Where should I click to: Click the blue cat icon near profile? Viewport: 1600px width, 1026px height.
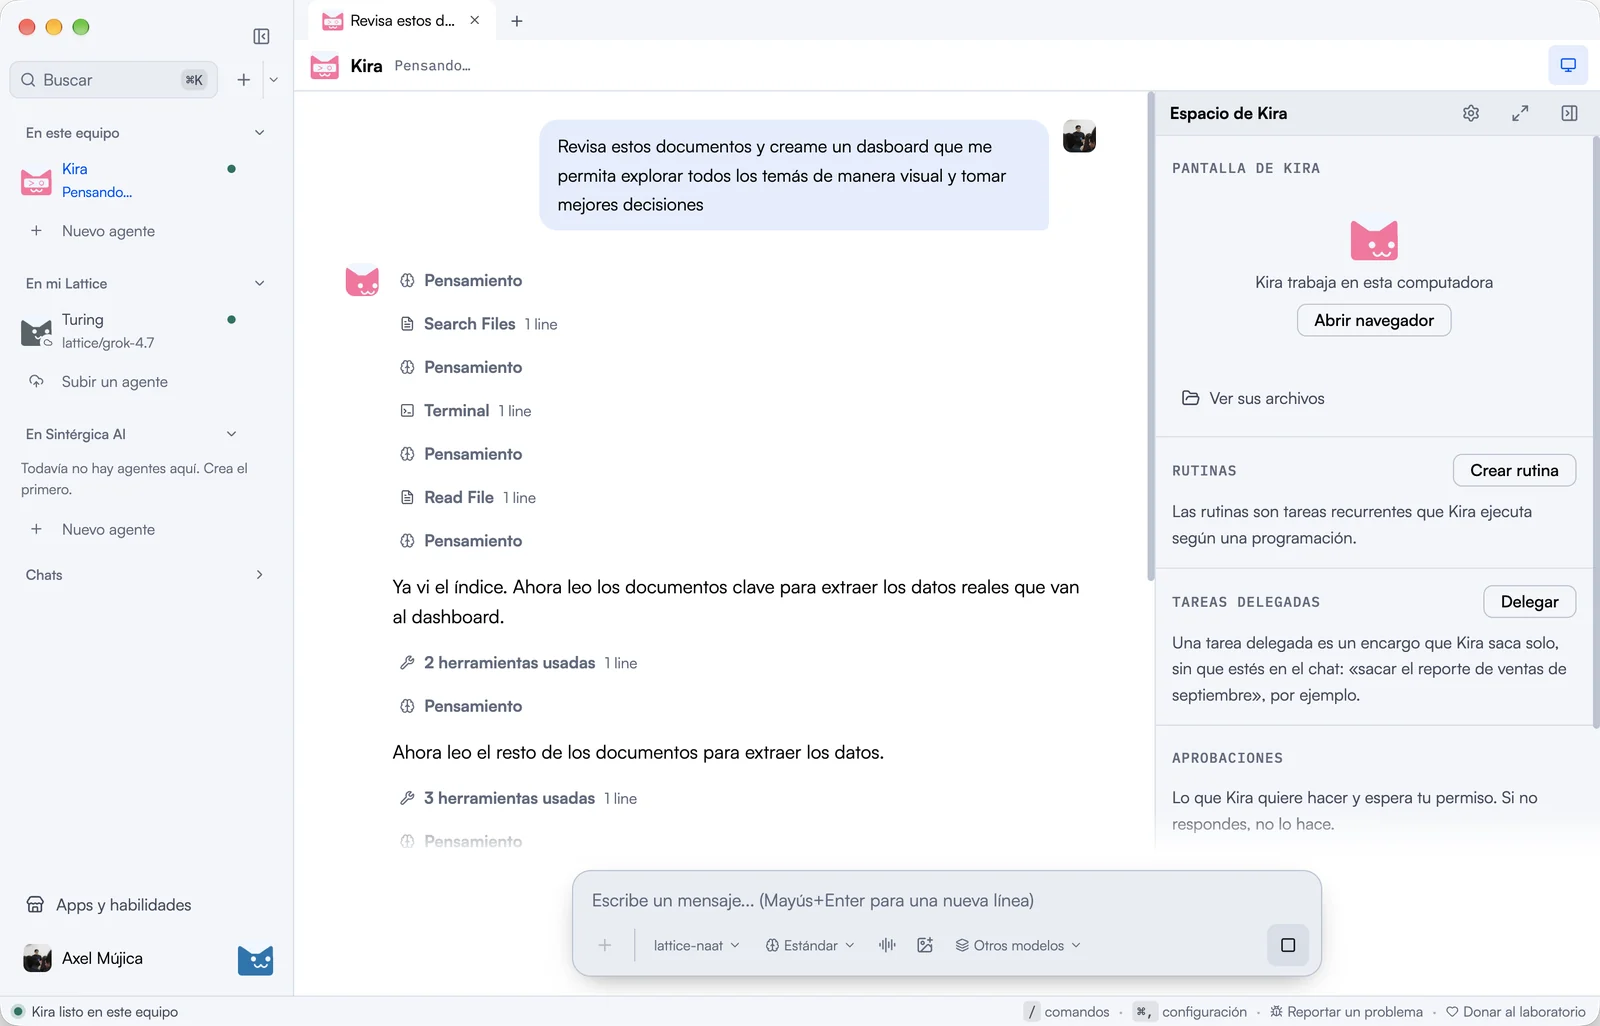click(x=255, y=960)
